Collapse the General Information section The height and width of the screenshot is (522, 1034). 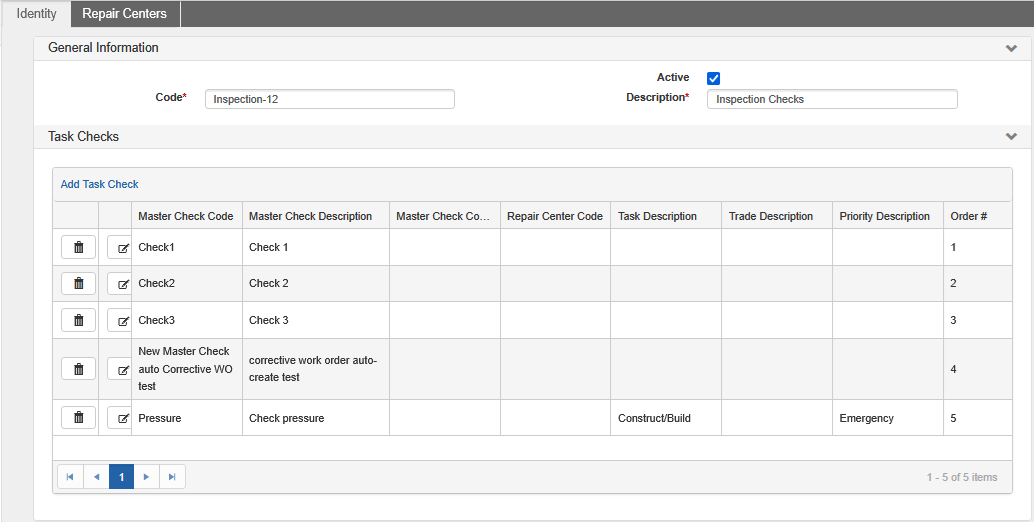click(1011, 48)
